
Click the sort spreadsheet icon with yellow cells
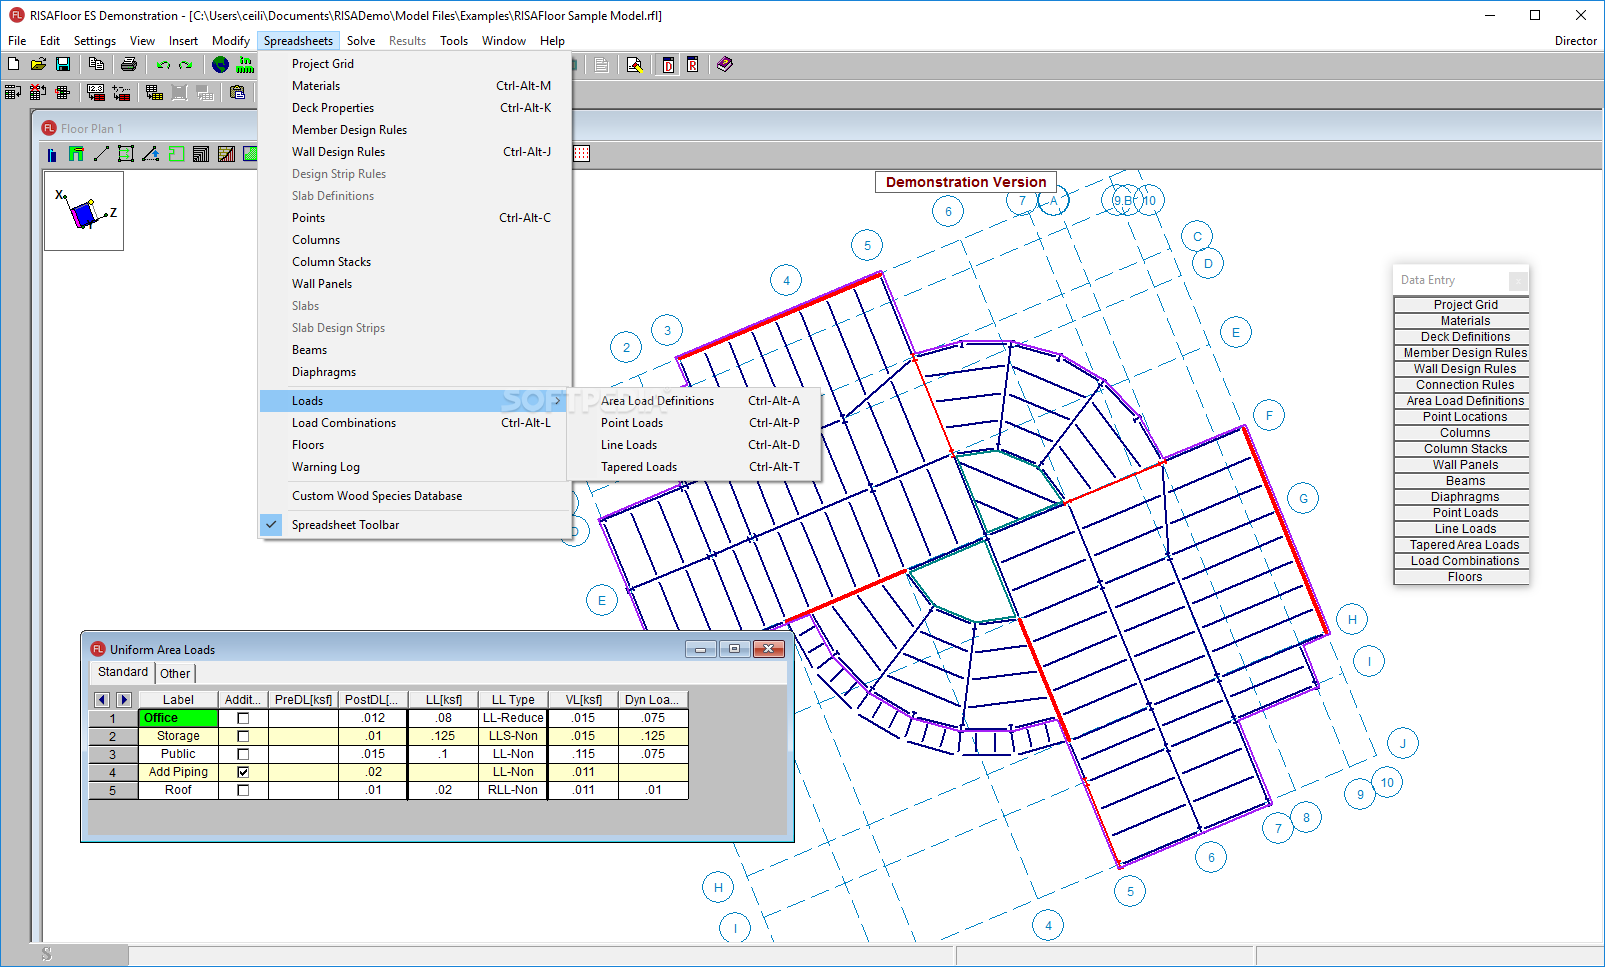click(154, 92)
